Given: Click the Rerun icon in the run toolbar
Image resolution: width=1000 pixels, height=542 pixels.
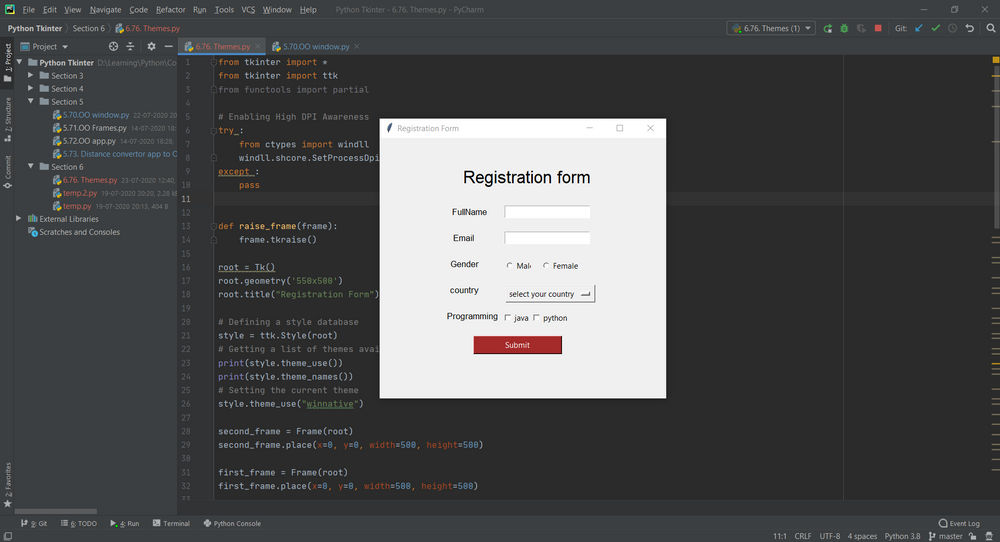Looking at the screenshot, I should 827,28.
